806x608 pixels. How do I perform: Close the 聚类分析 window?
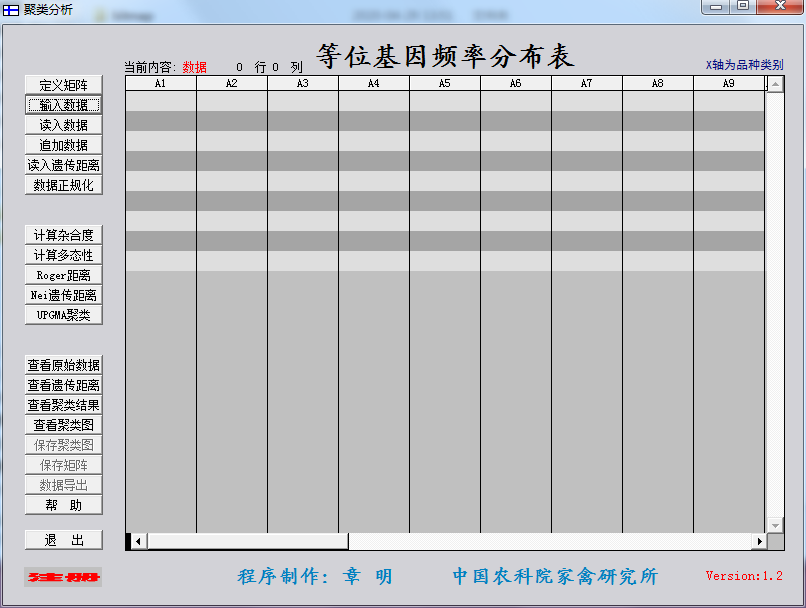(780, 7)
